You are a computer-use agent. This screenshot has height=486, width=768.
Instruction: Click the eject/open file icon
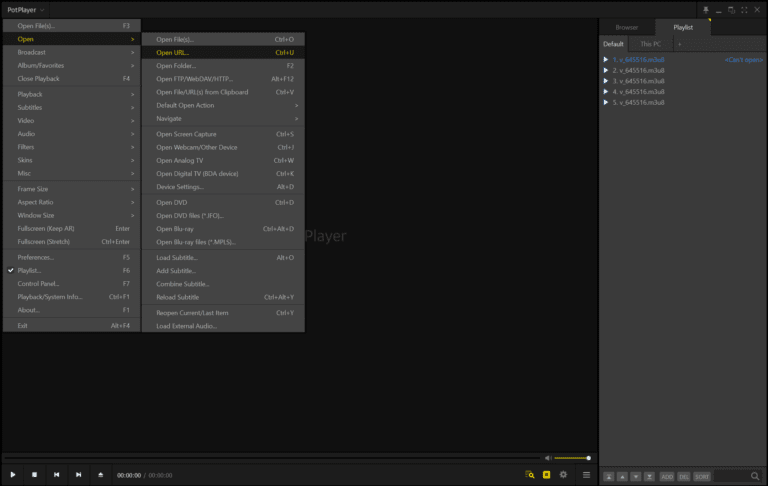[100, 474]
